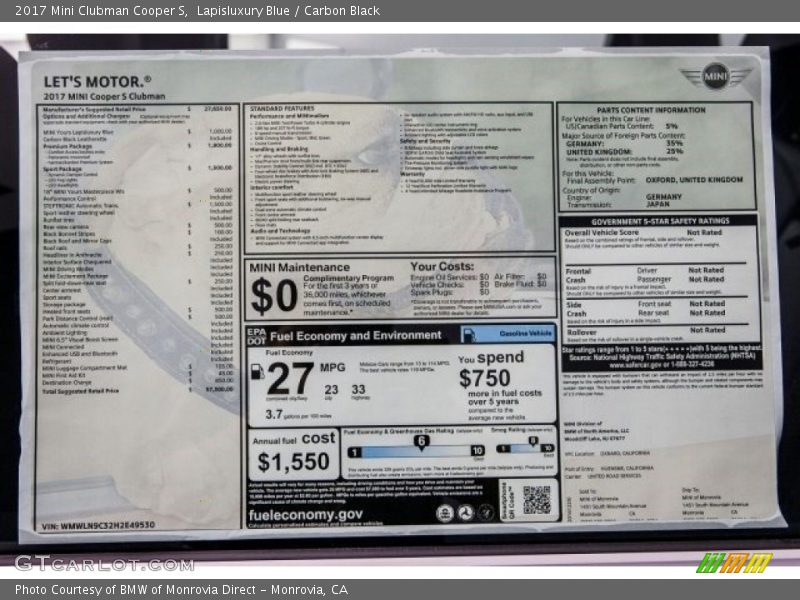Click the page title '2017 Mini Clubman Cooper S'
The height and width of the screenshot is (600, 800).
pos(101,11)
